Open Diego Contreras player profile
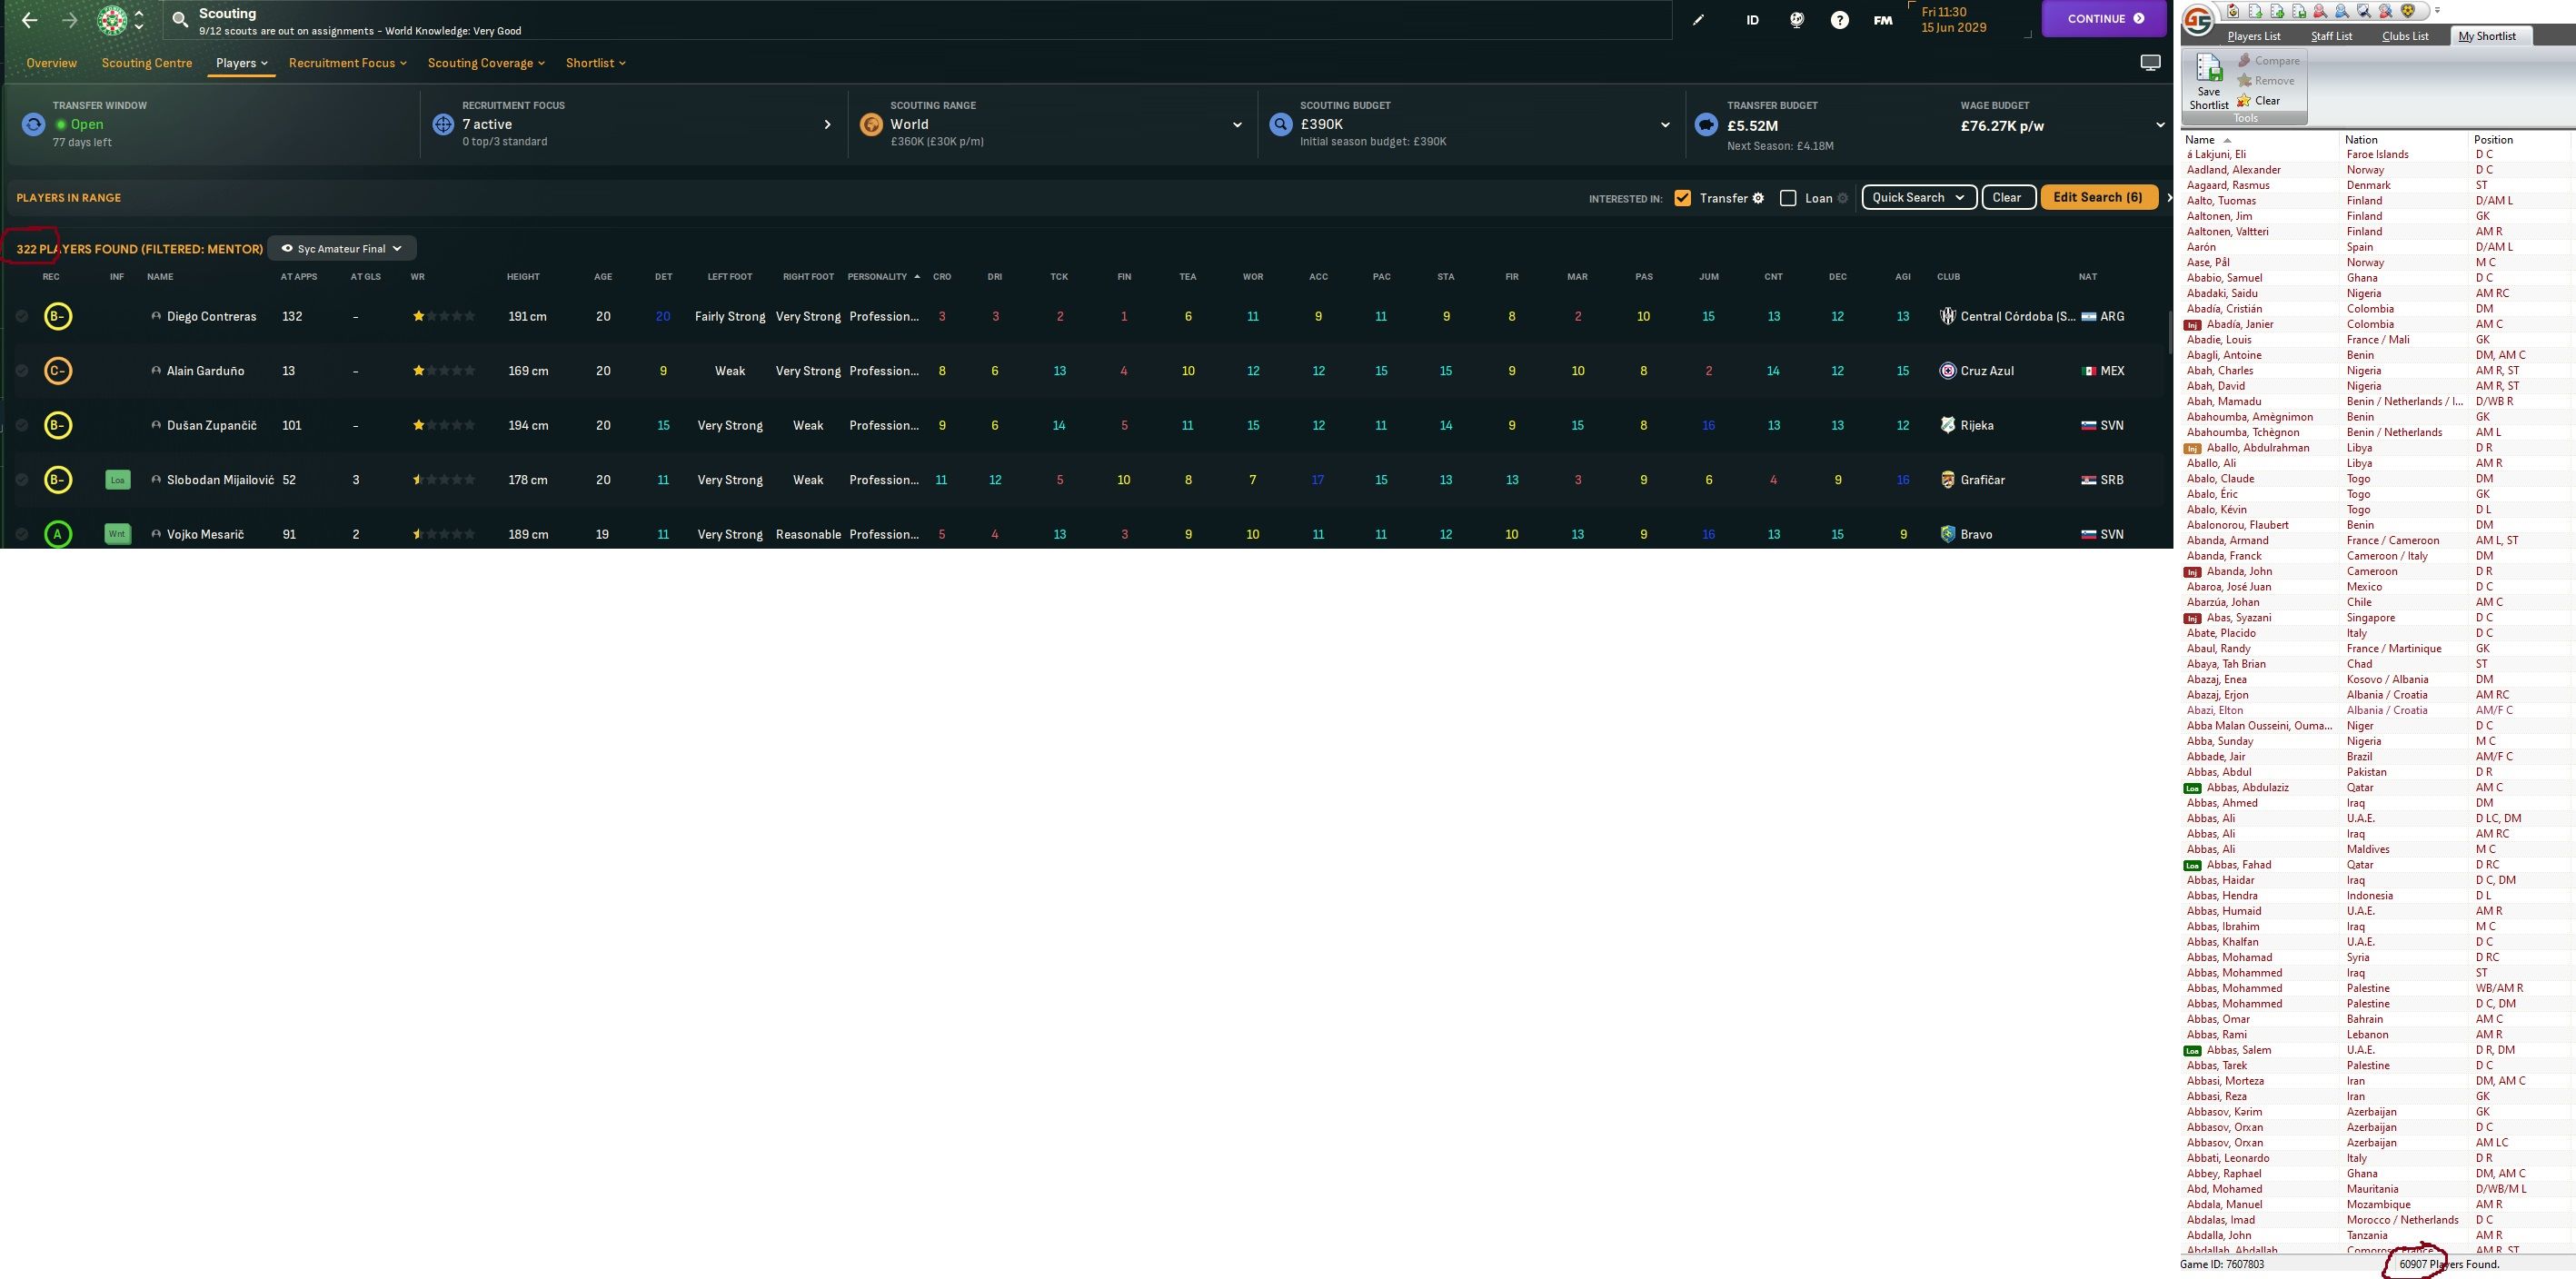This screenshot has height=1279, width=2576. 211,316
